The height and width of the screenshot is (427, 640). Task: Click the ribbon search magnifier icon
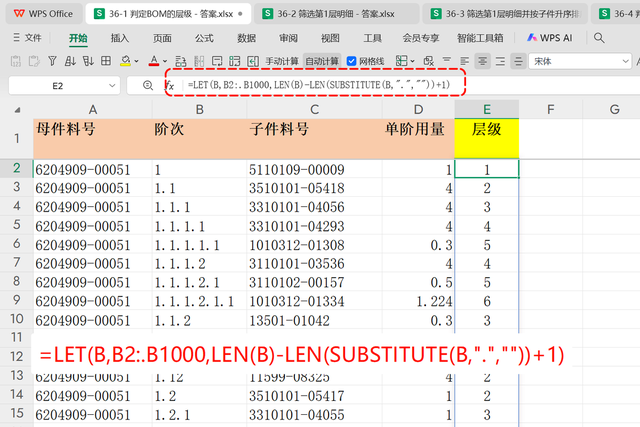(599, 38)
